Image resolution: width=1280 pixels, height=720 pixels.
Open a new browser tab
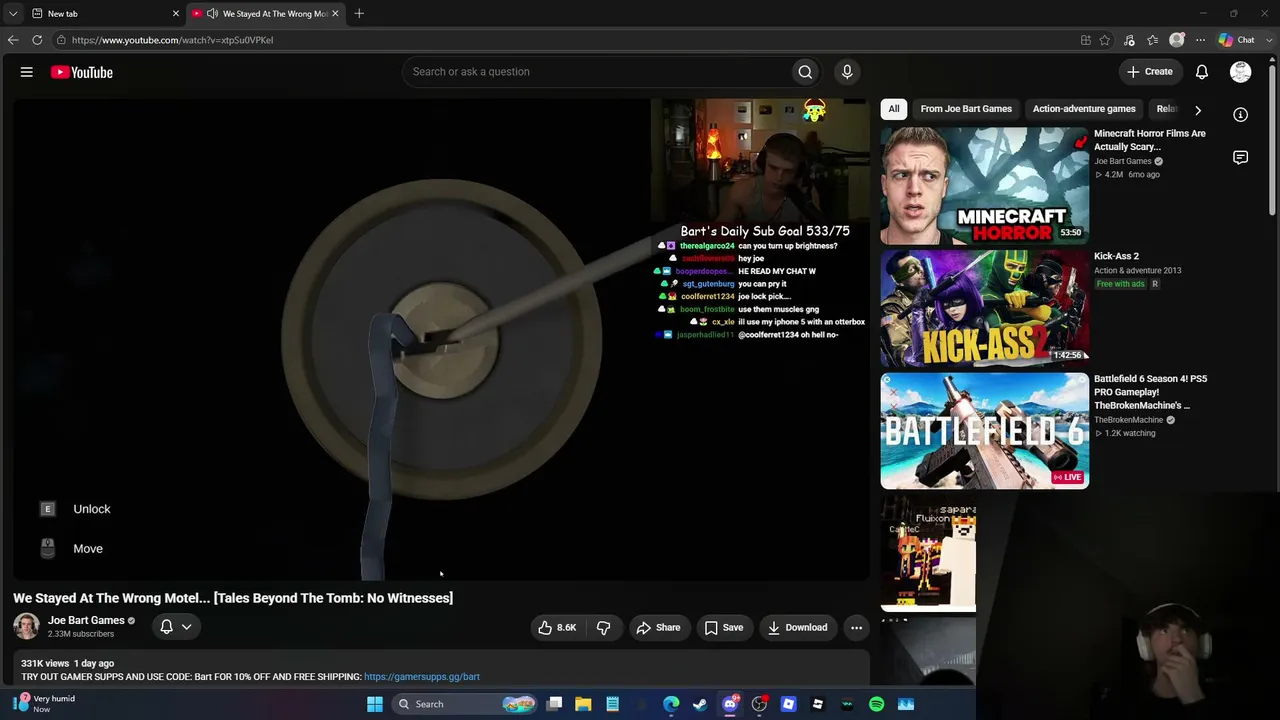point(359,14)
